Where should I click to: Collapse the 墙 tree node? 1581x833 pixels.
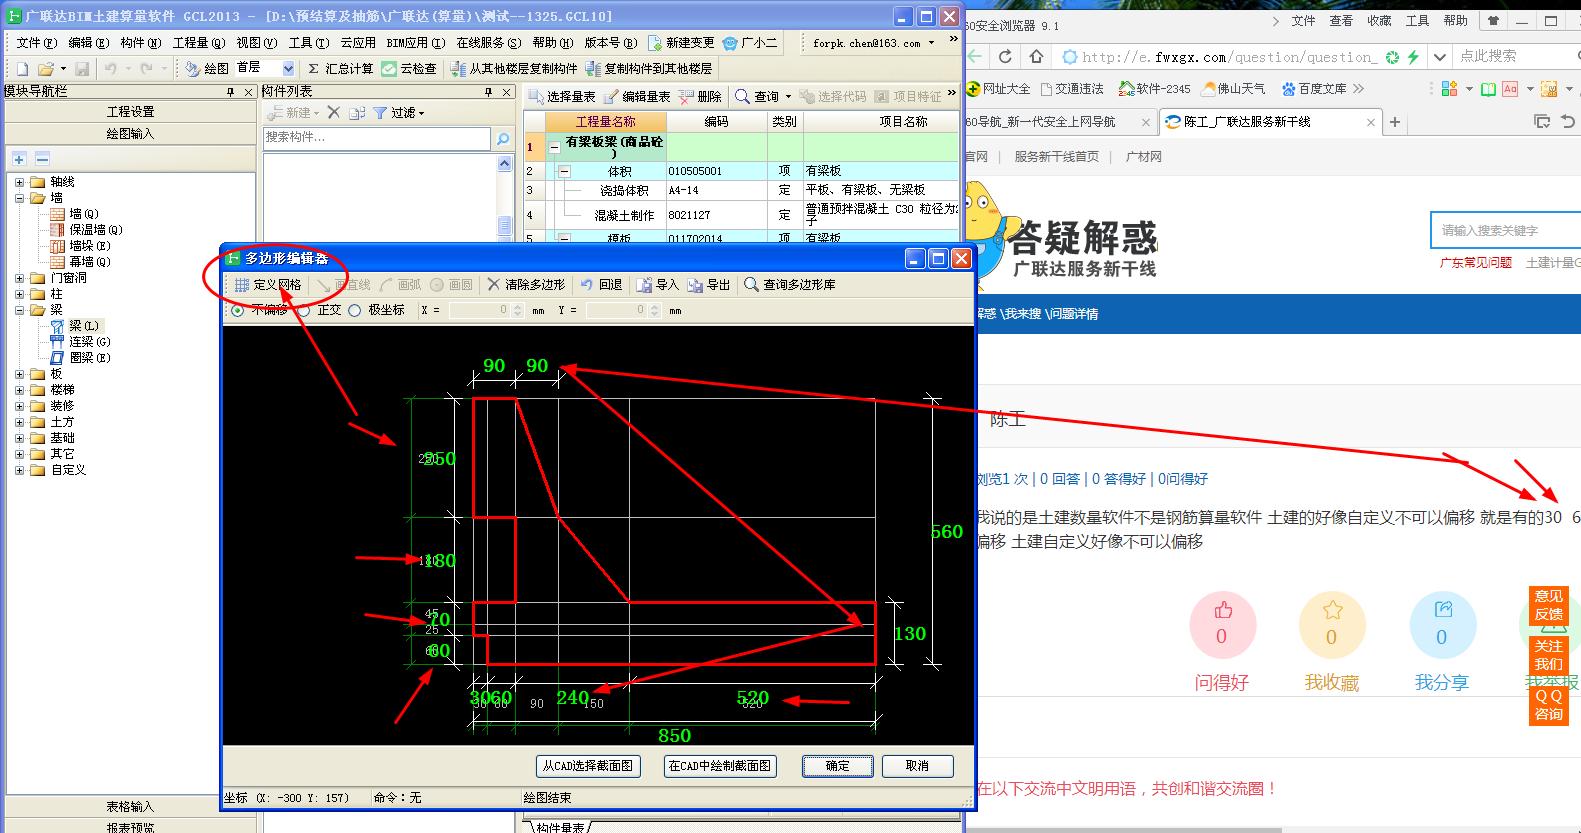click(x=19, y=198)
